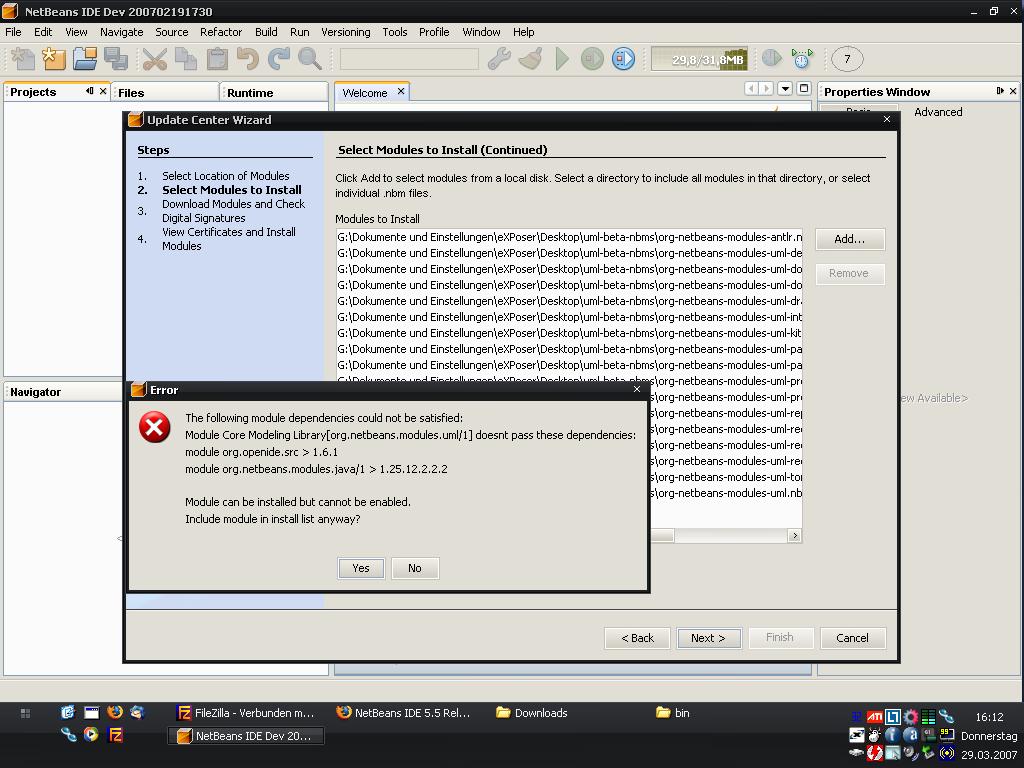Click the toolbar quick search input field

pyautogui.click(x=409, y=59)
